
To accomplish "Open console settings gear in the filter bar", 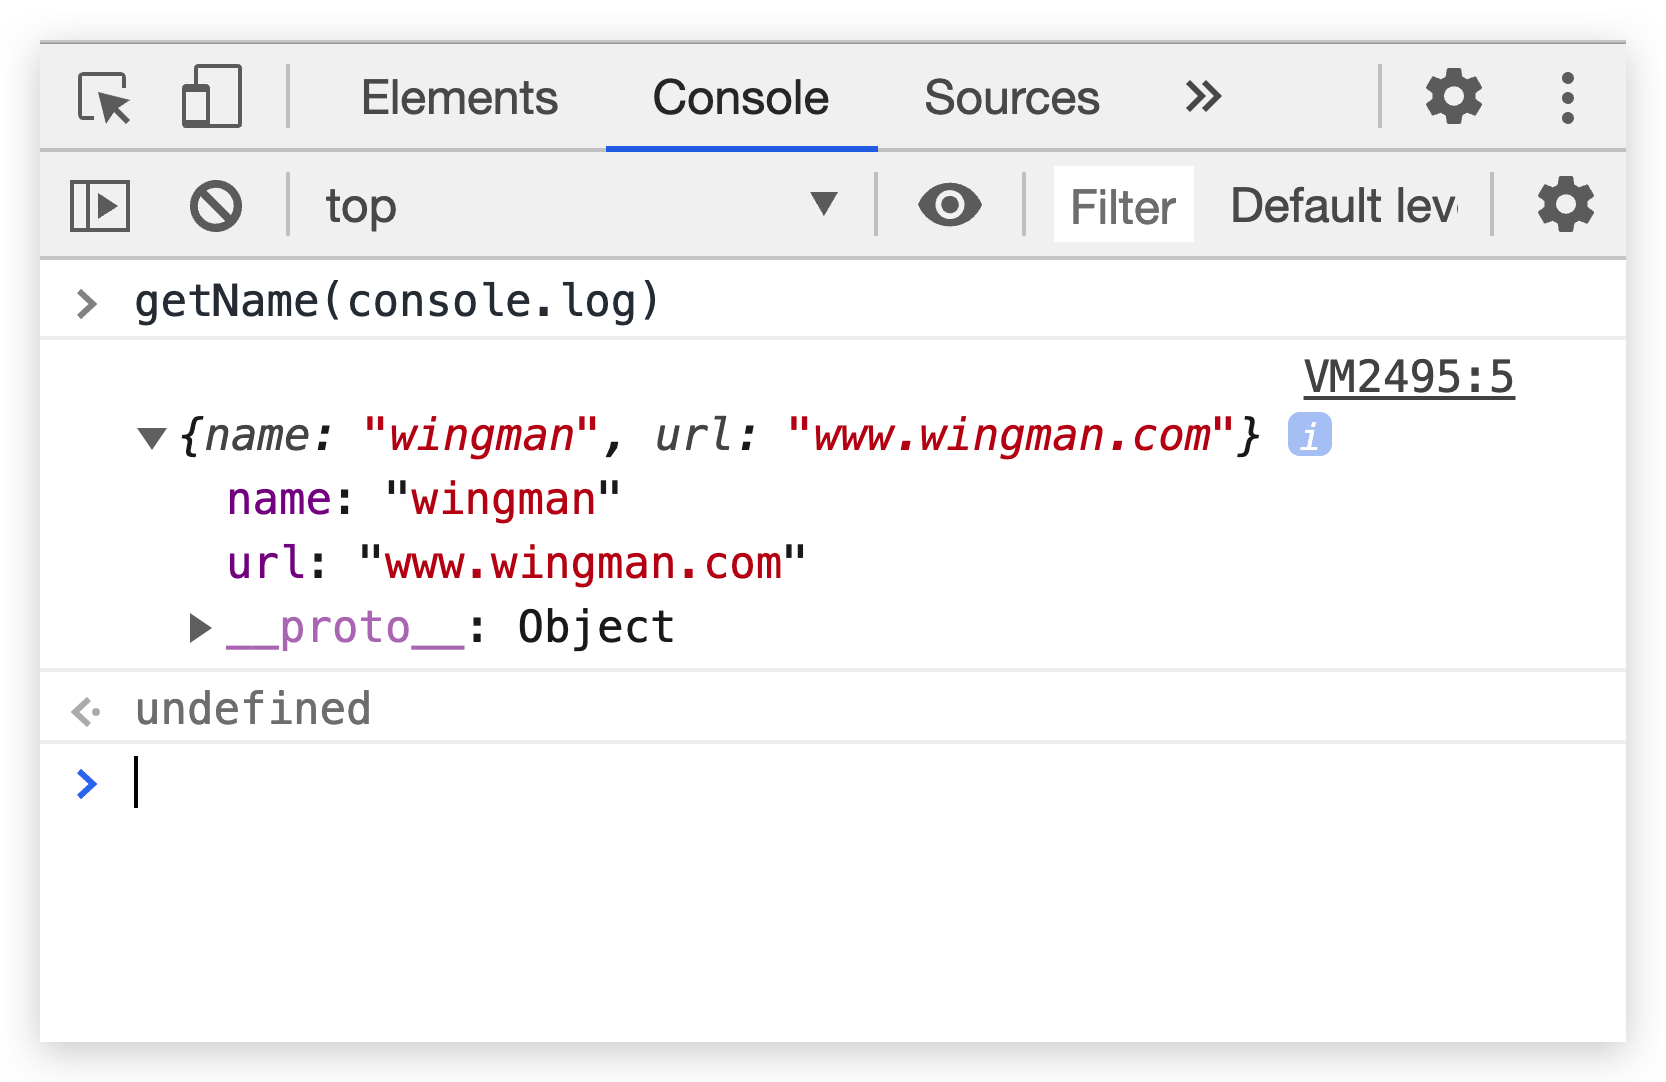I will click(x=1565, y=205).
